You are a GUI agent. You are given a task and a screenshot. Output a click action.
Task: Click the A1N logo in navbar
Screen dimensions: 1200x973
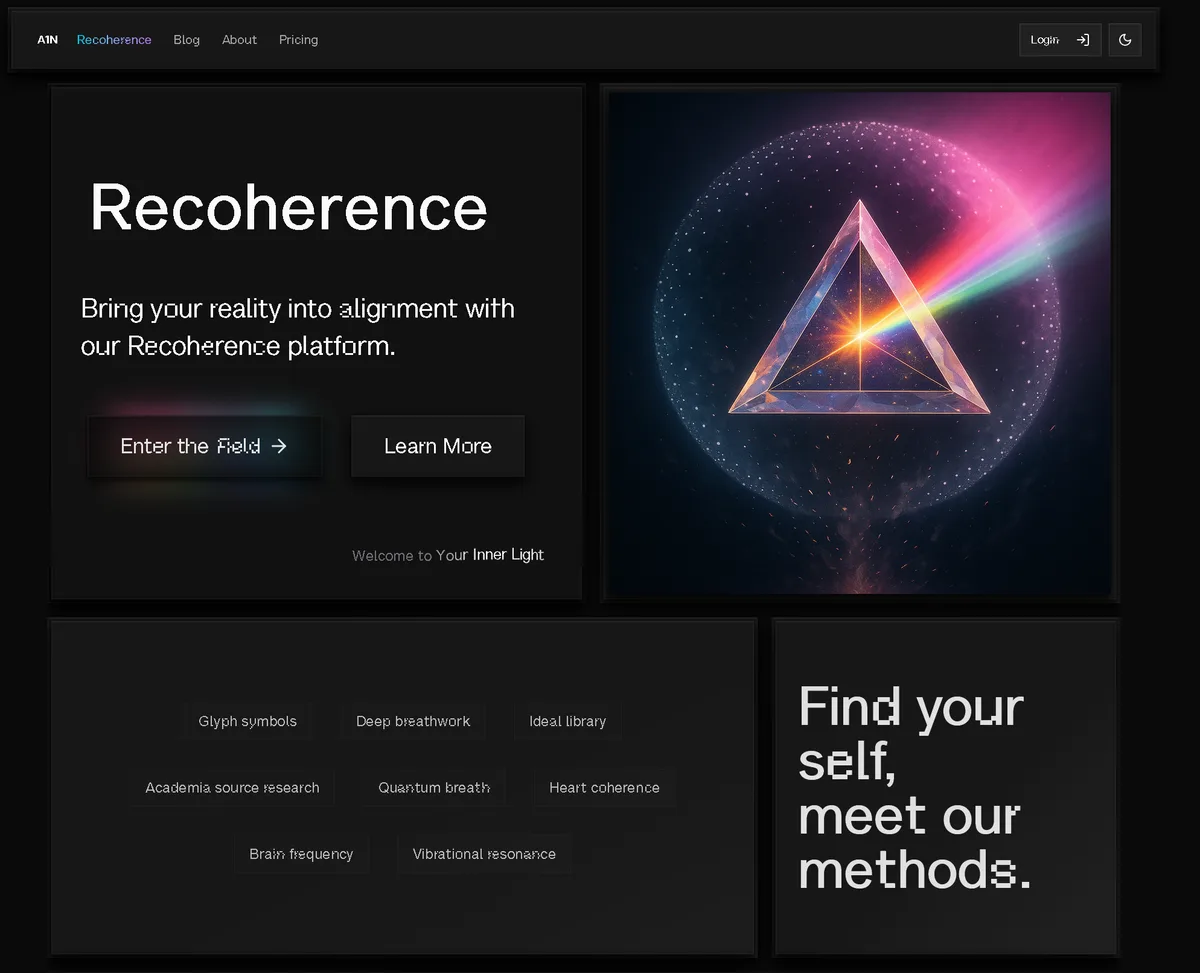point(48,40)
